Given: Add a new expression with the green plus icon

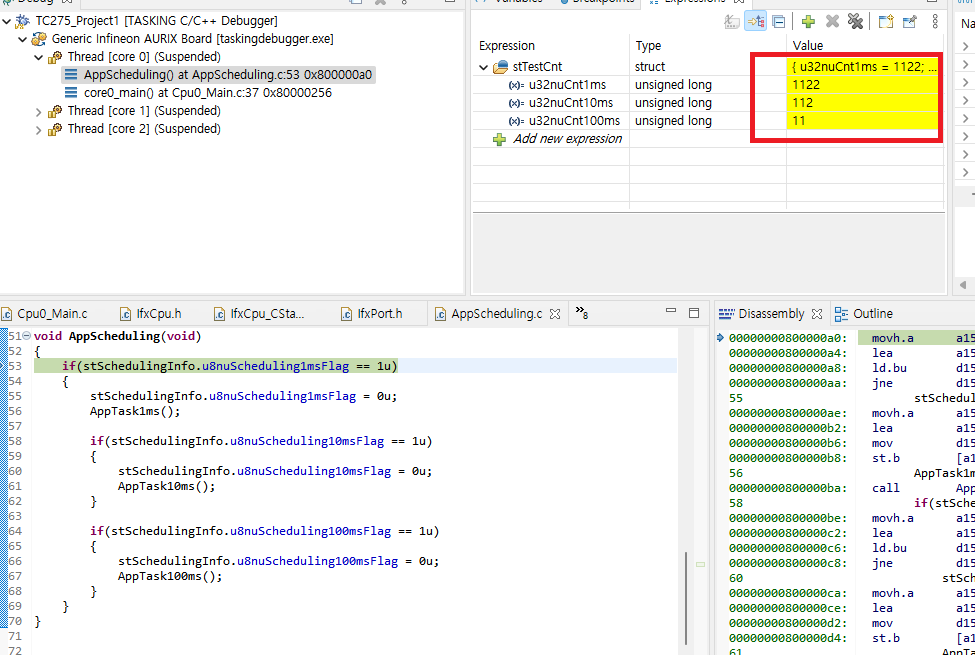Looking at the screenshot, I should point(808,22).
